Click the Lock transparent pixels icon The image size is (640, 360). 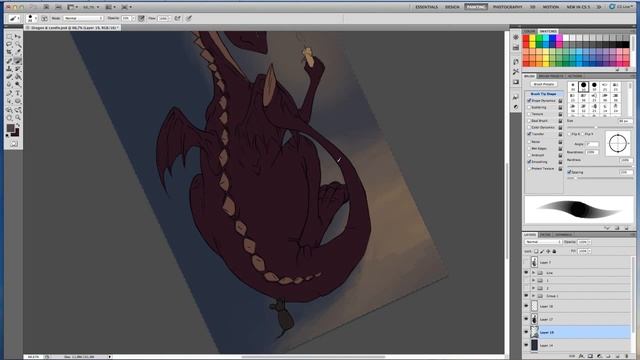coord(536,251)
